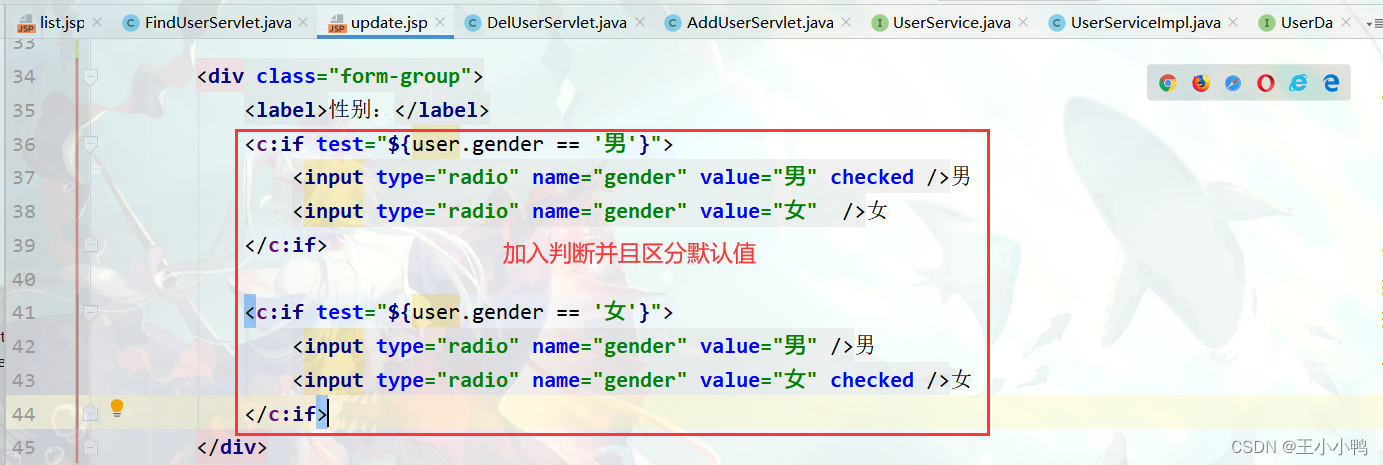Open the truncated UserDa tab

(x=1306, y=22)
